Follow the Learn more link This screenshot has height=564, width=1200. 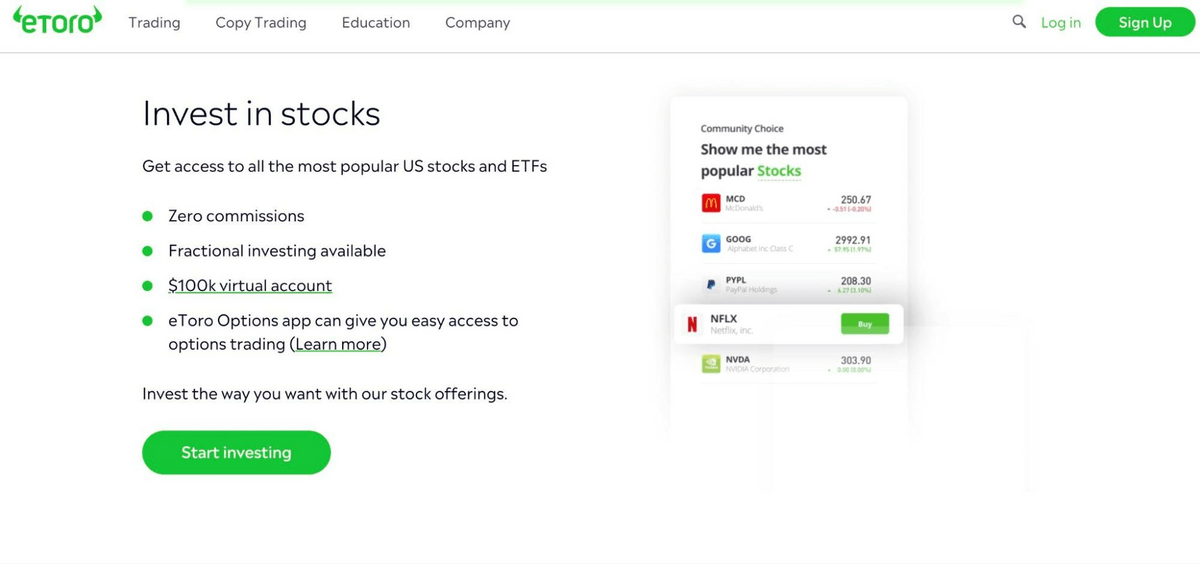(x=338, y=344)
